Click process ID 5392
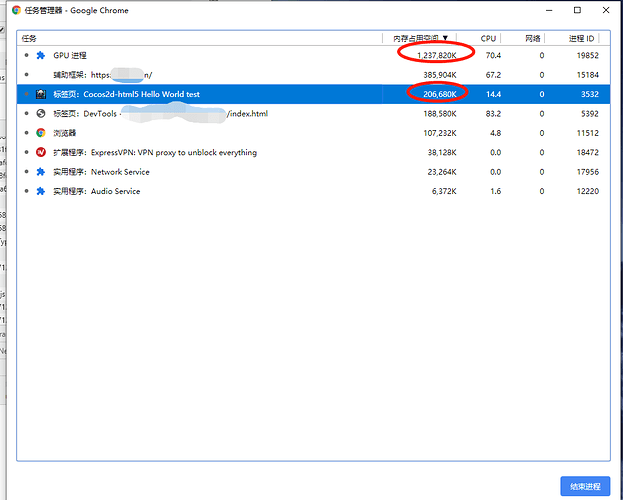Screen dimensions: 623x500 (x=590, y=114)
